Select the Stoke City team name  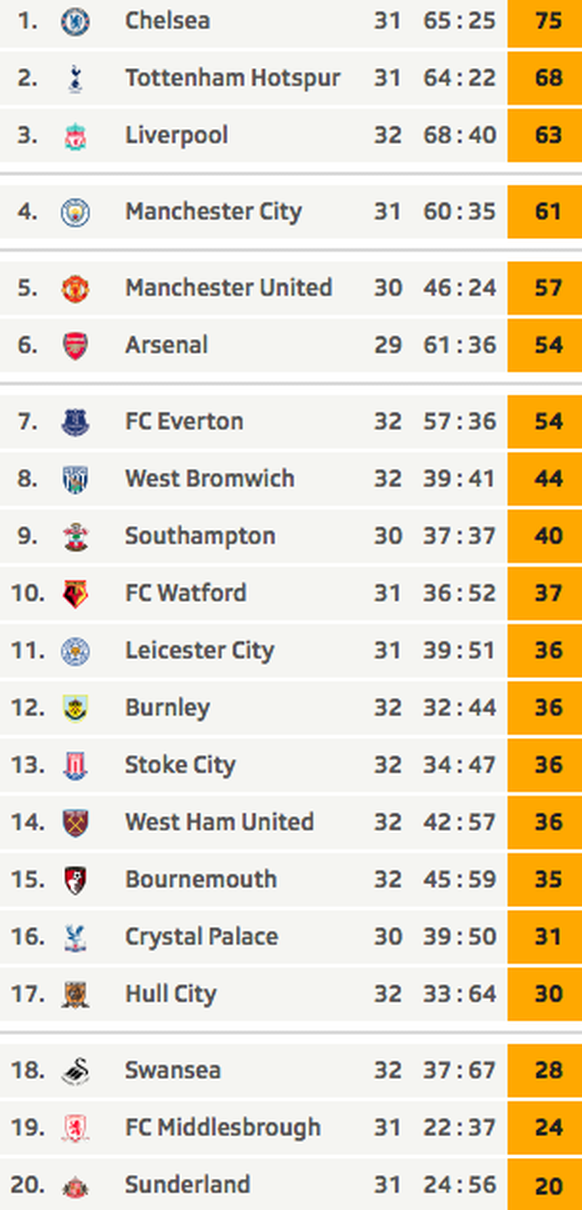click(180, 765)
